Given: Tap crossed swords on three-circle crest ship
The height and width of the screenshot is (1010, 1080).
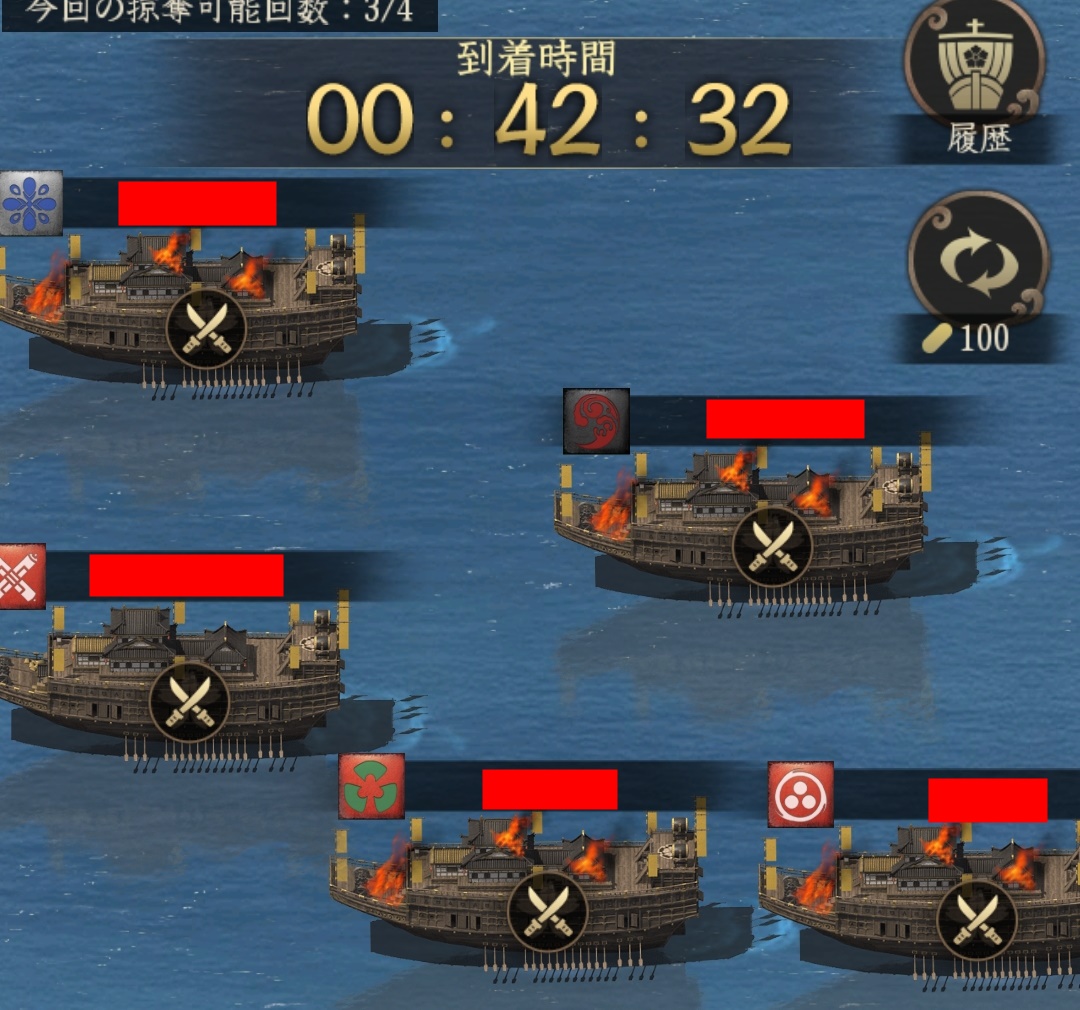Looking at the screenshot, I should pos(977,920).
